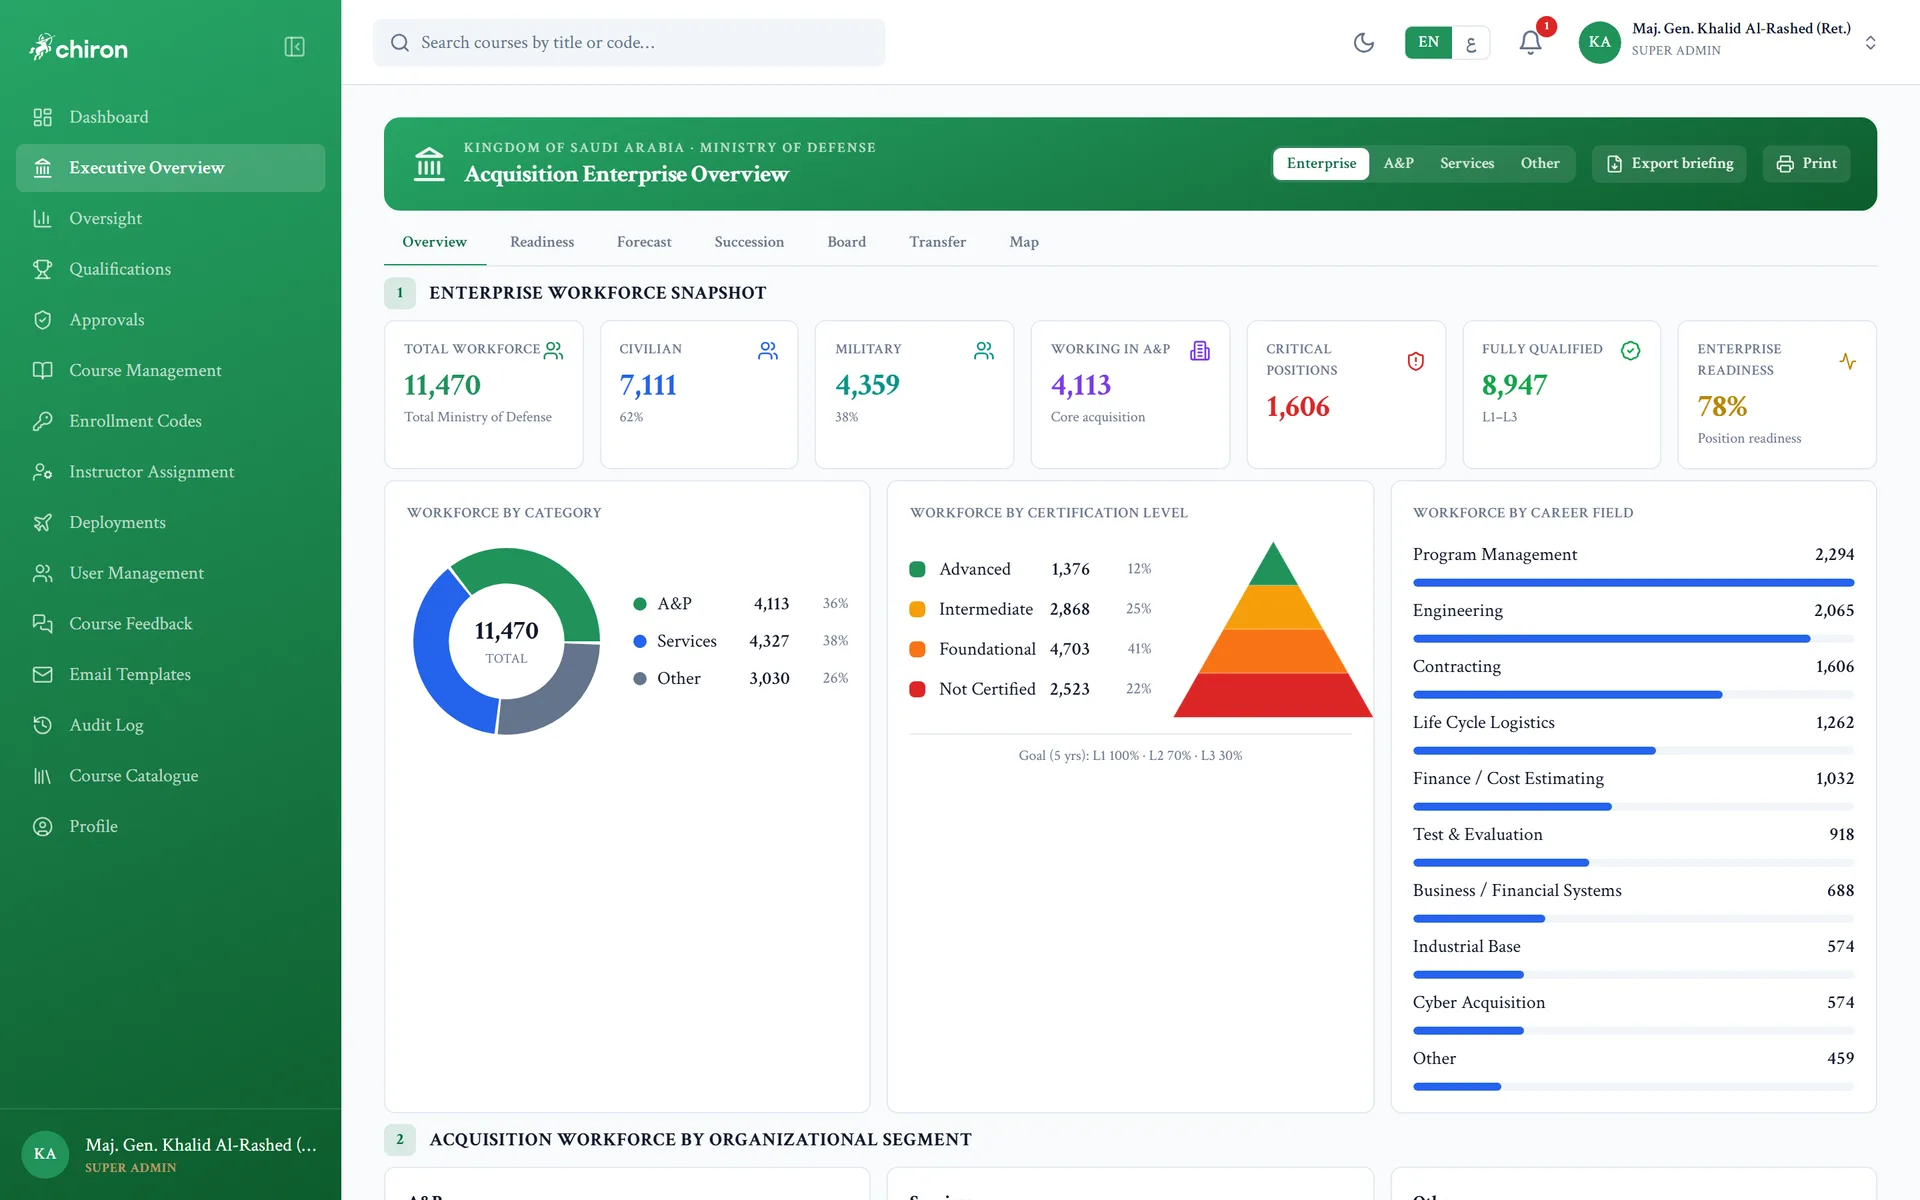Click the Civilian card people icon
1920x1200 pixels.
[x=768, y=350]
